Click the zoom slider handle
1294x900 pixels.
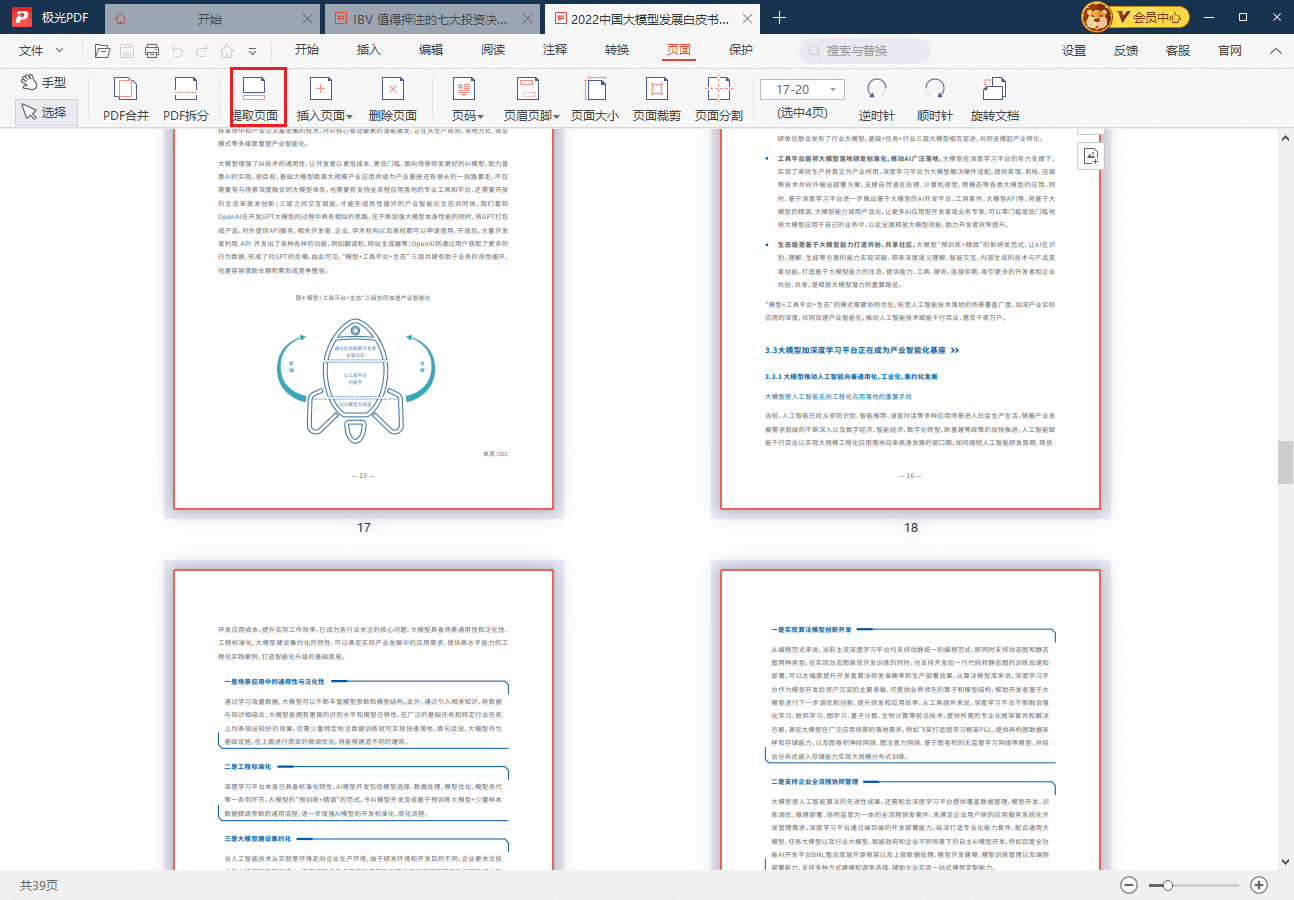click(1167, 885)
